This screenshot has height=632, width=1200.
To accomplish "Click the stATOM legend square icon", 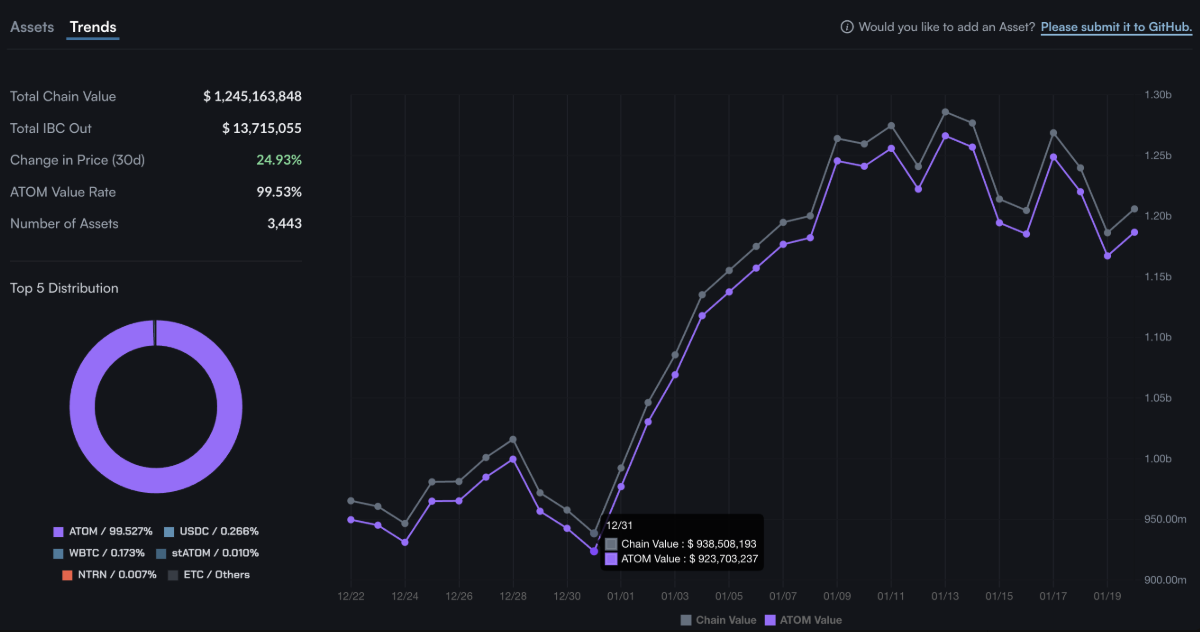I will click(161, 553).
